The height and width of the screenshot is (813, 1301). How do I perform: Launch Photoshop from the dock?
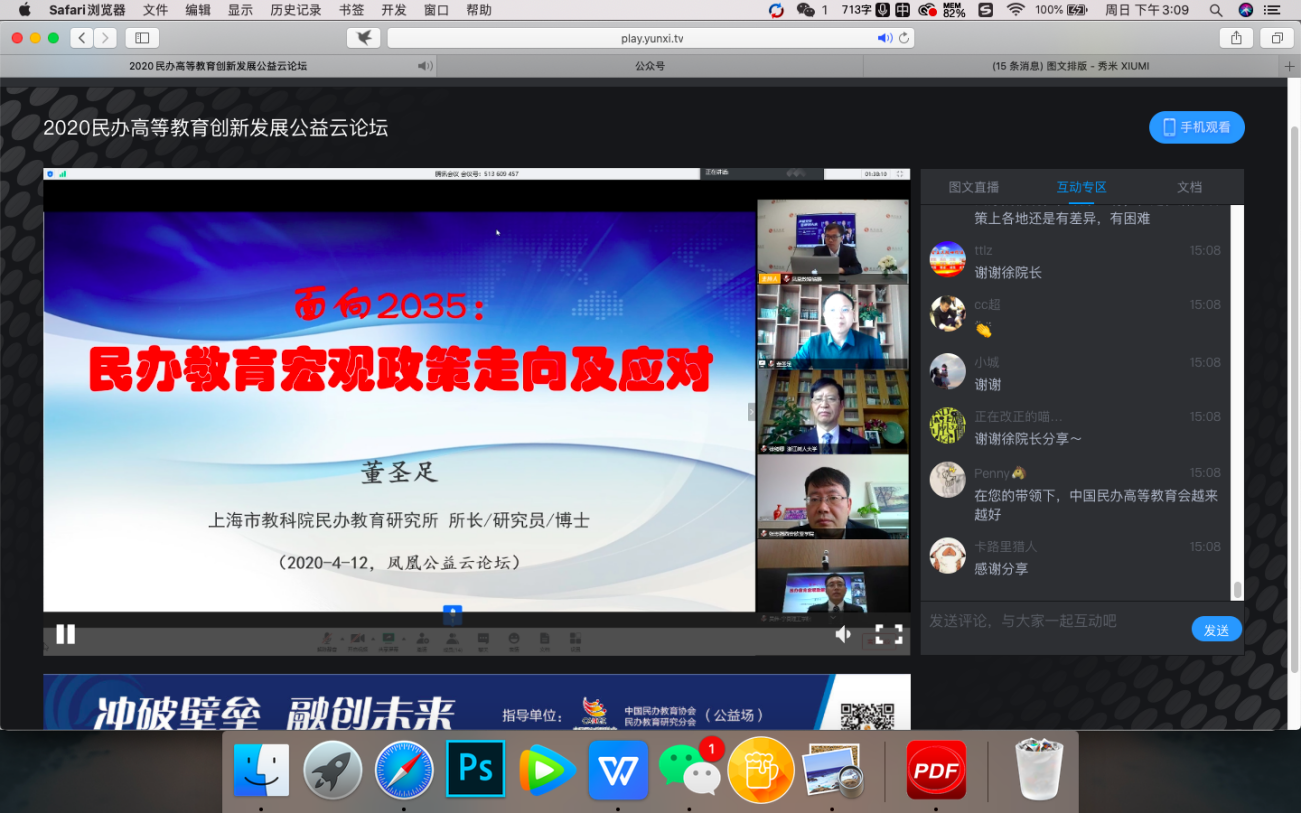coord(475,769)
